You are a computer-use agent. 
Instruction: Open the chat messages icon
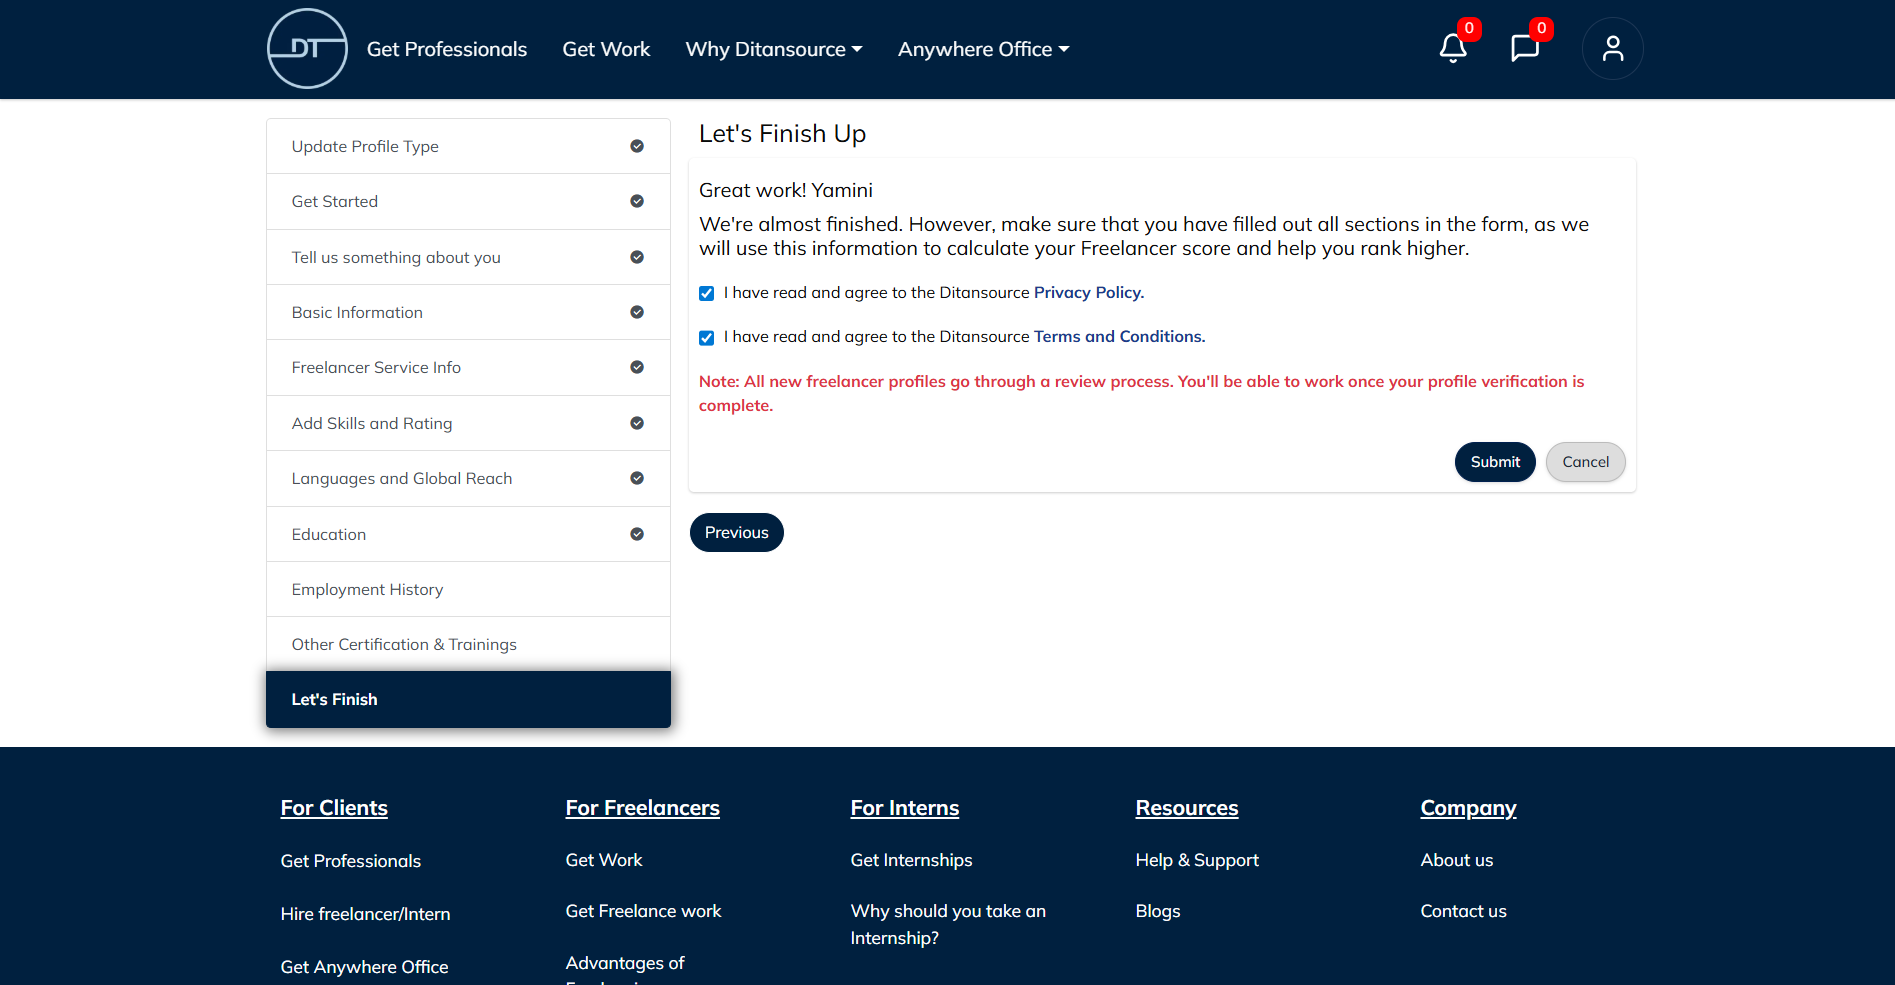1524,48
